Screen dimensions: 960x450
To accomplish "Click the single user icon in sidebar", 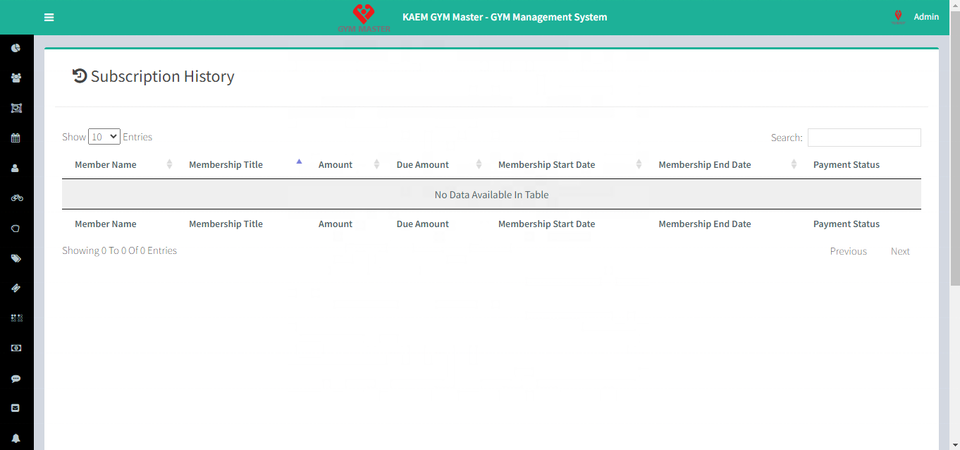I will (16, 168).
